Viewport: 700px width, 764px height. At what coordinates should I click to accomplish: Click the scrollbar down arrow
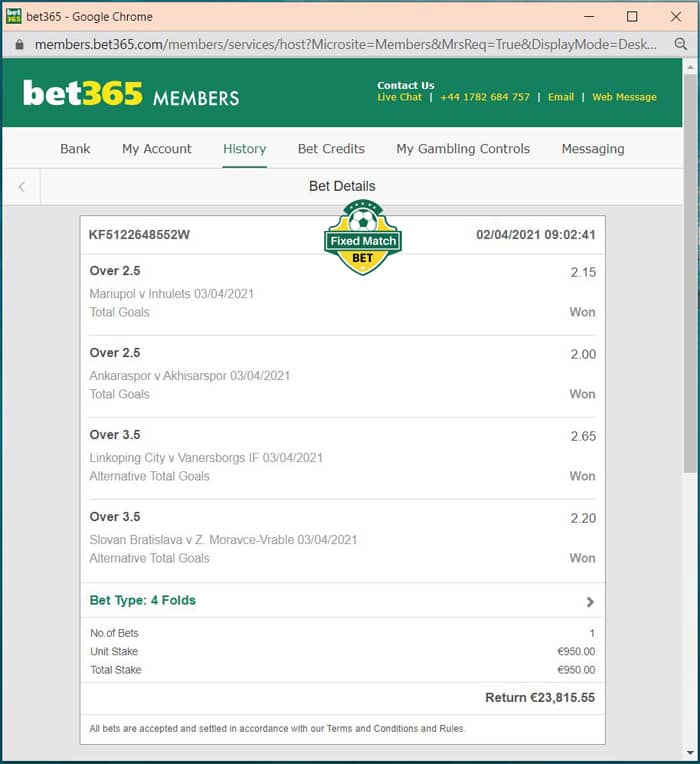690,753
